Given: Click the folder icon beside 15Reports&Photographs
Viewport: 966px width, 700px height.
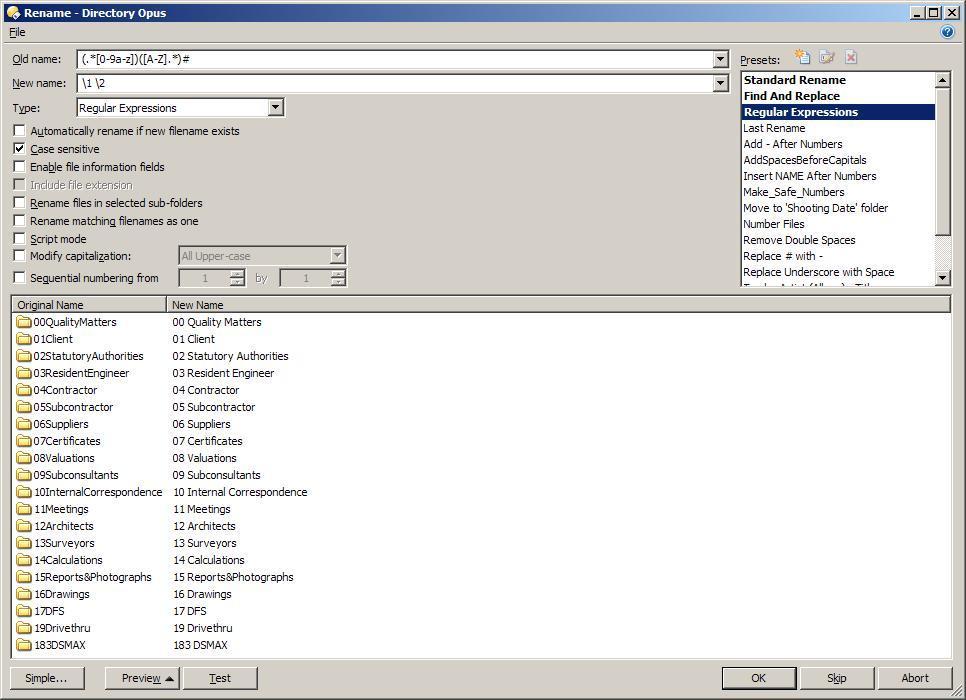Looking at the screenshot, I should click(24, 577).
